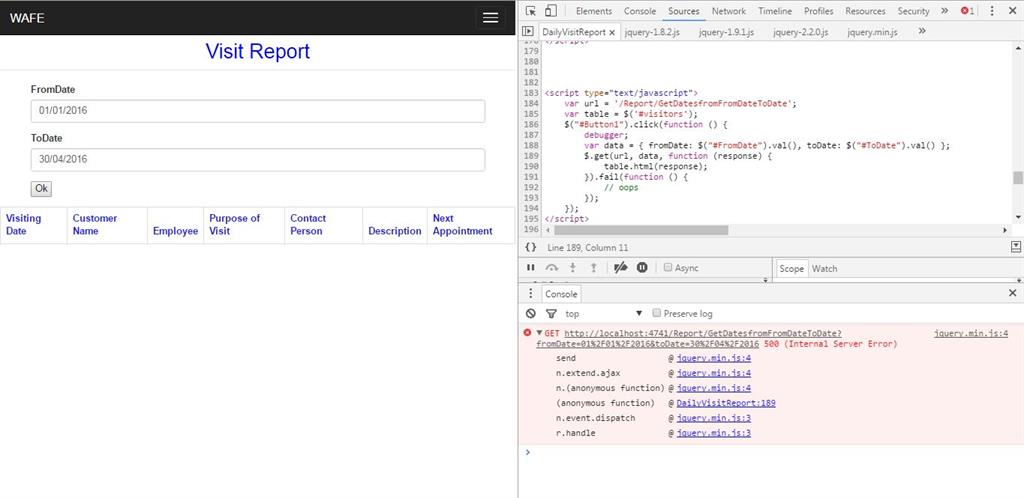The height and width of the screenshot is (498, 1024).
Task: Toggle the drawer icon beside Line 189 status
Action: coord(1016,247)
